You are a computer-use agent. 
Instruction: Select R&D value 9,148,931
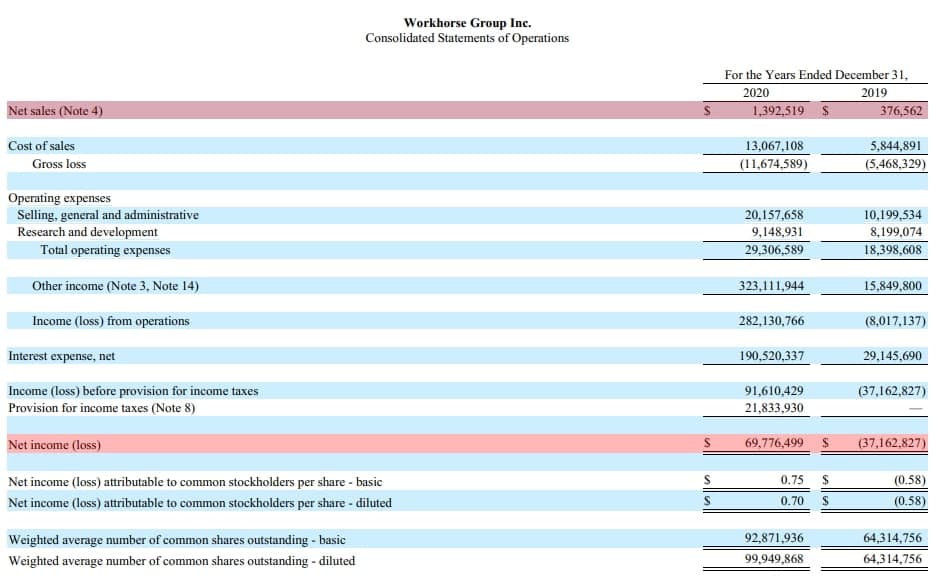777,231
